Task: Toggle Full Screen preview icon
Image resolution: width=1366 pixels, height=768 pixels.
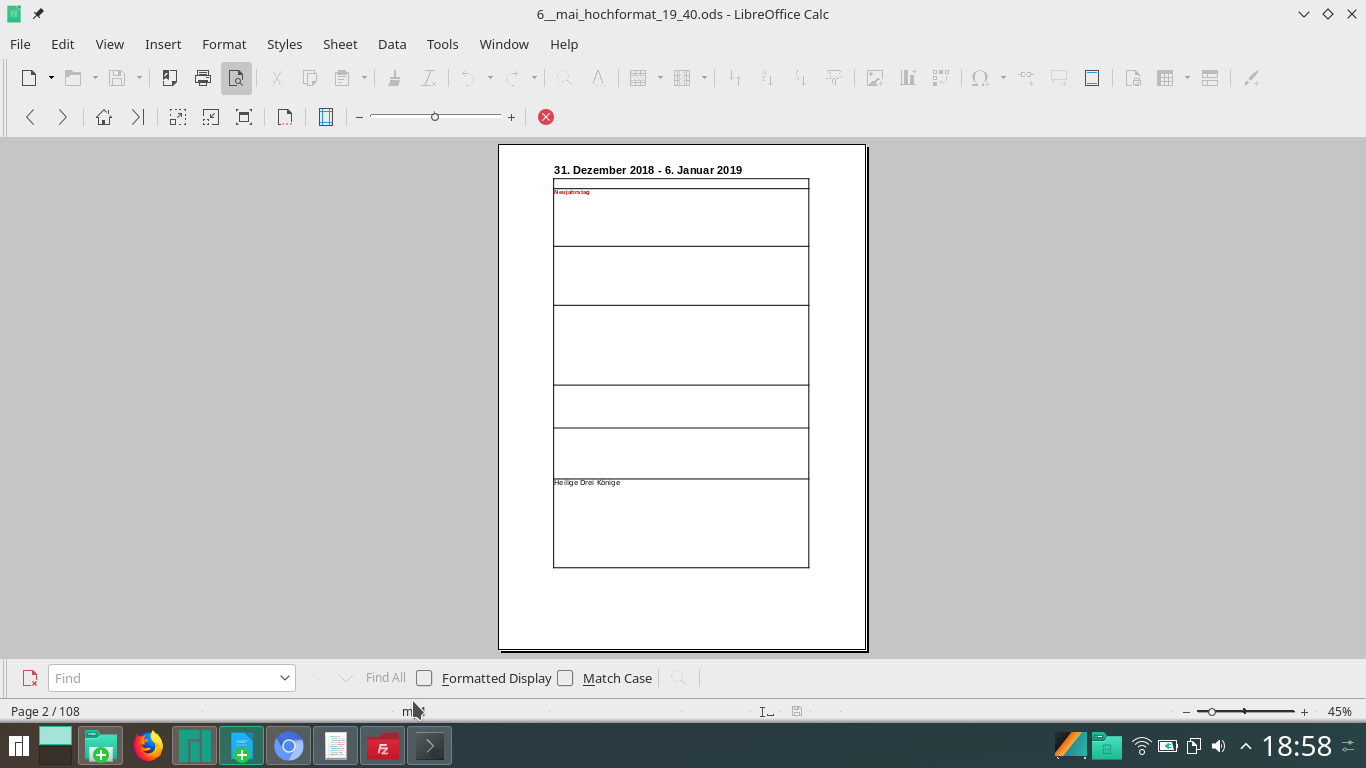Action: pyautogui.click(x=243, y=117)
